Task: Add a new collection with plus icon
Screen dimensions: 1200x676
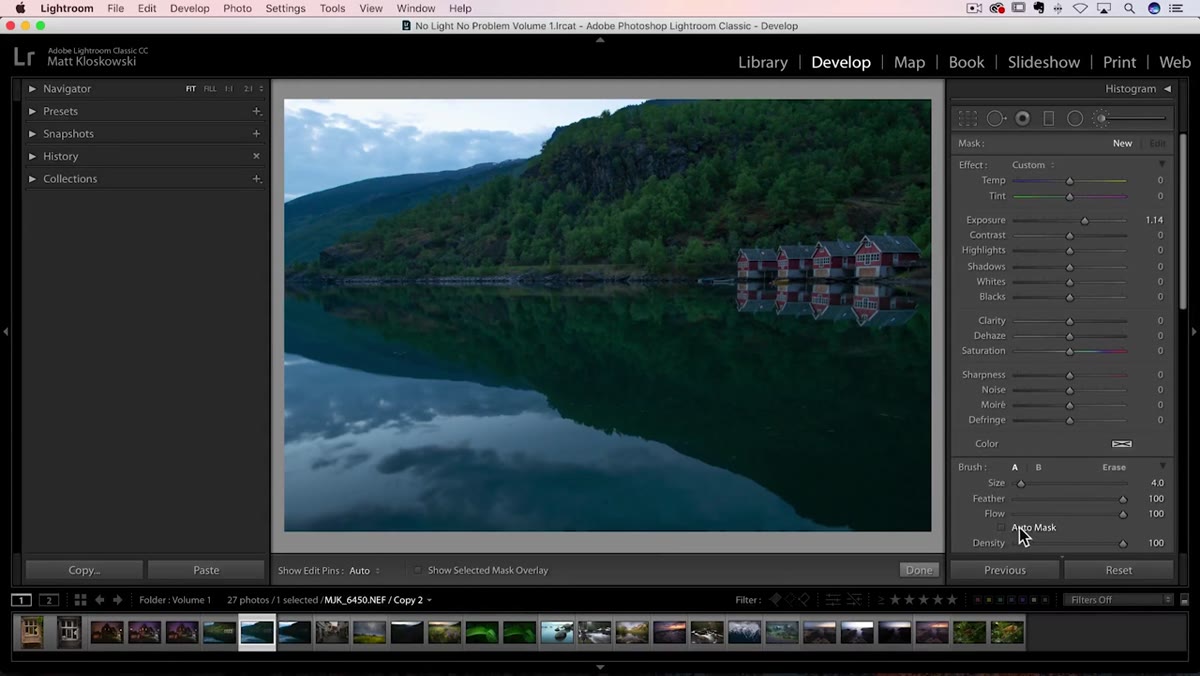Action: click(257, 179)
